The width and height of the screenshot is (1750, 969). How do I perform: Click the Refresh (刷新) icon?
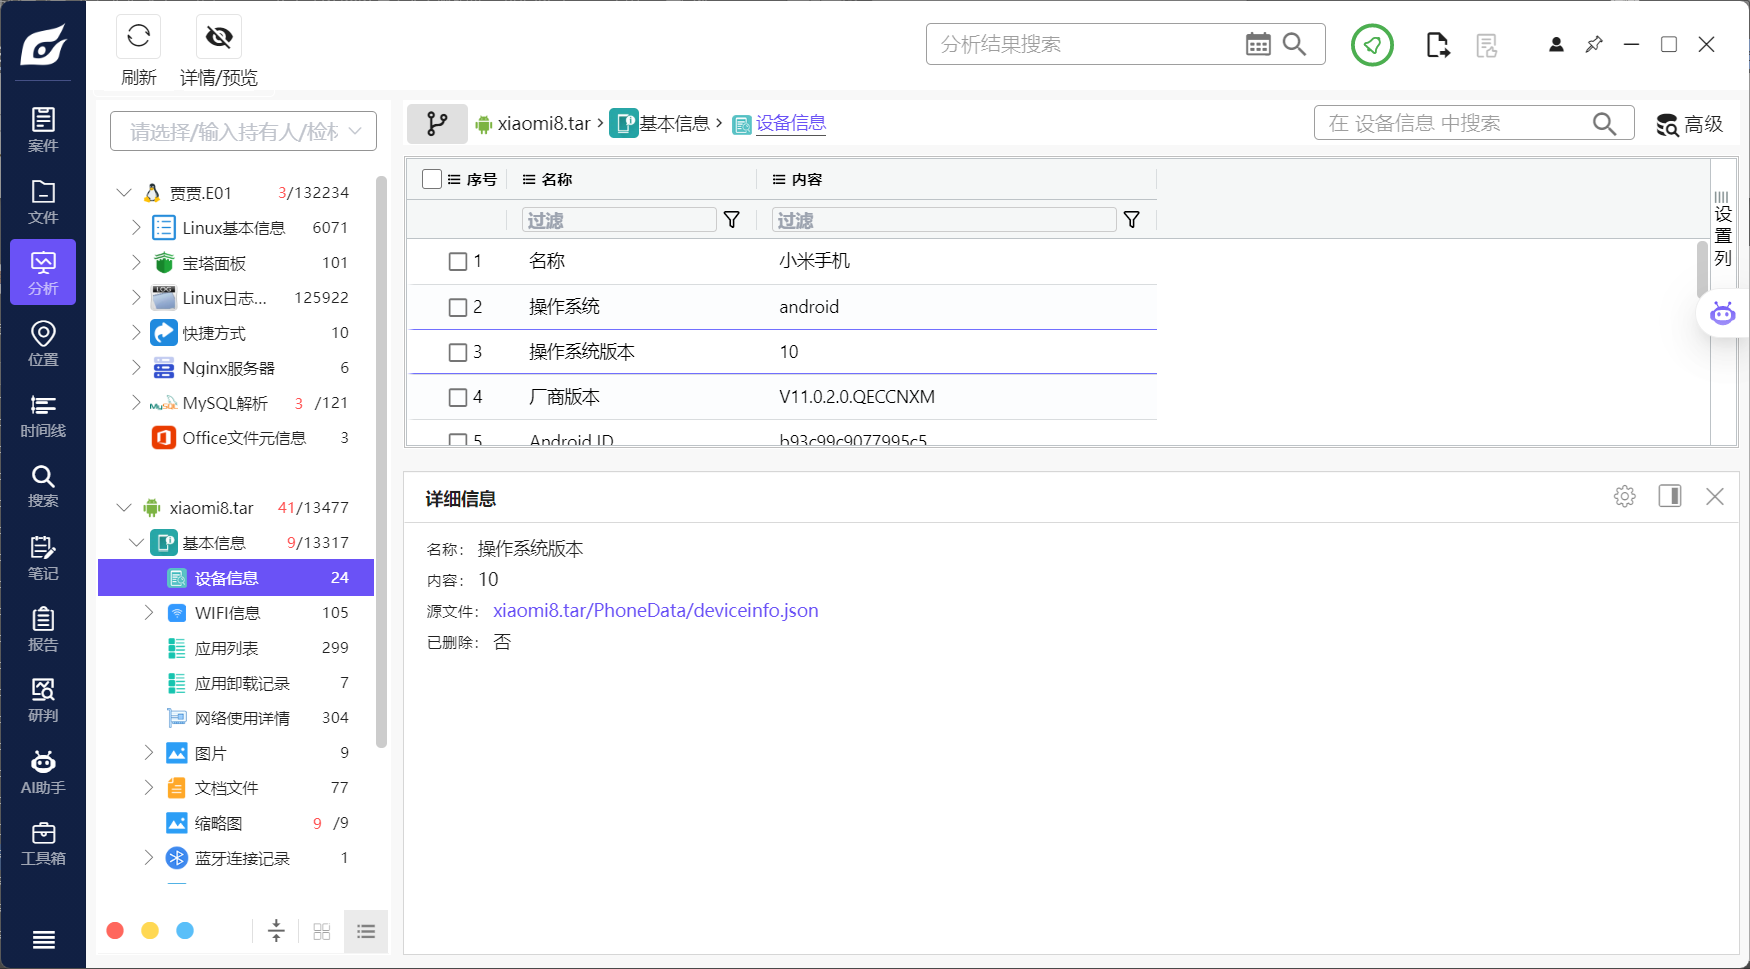pyautogui.click(x=139, y=37)
